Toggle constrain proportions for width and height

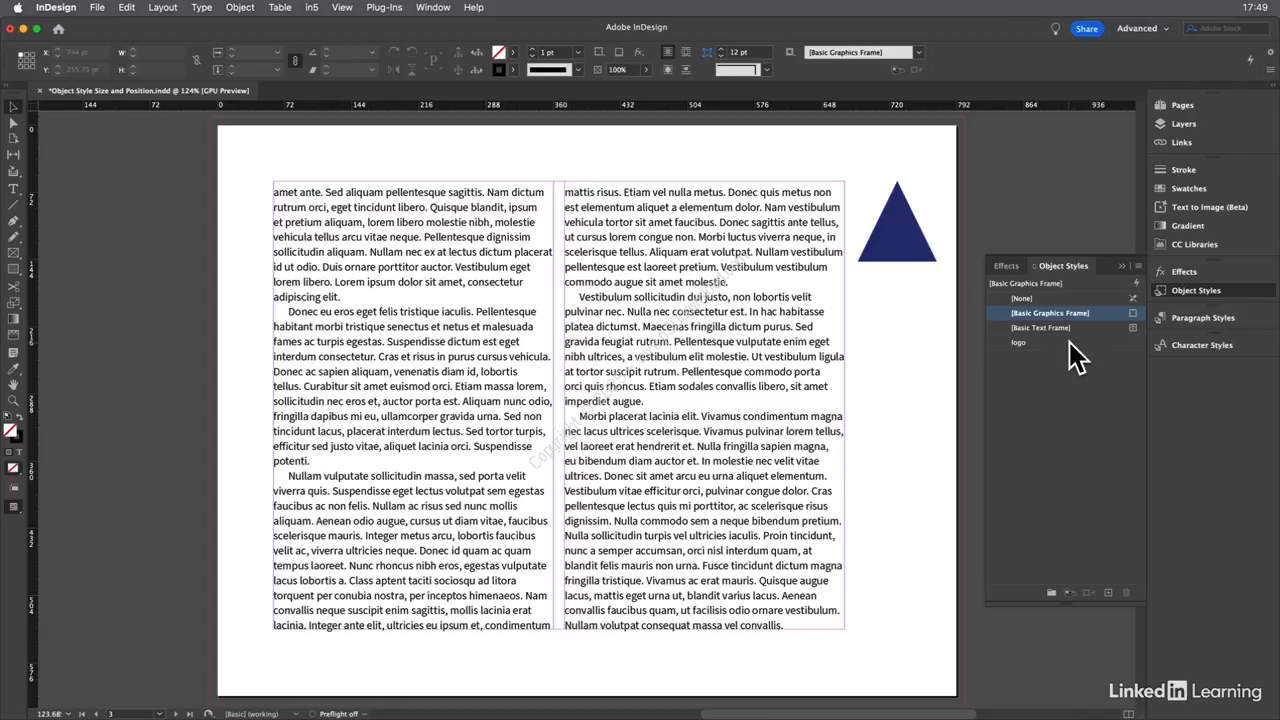[x=196, y=60]
